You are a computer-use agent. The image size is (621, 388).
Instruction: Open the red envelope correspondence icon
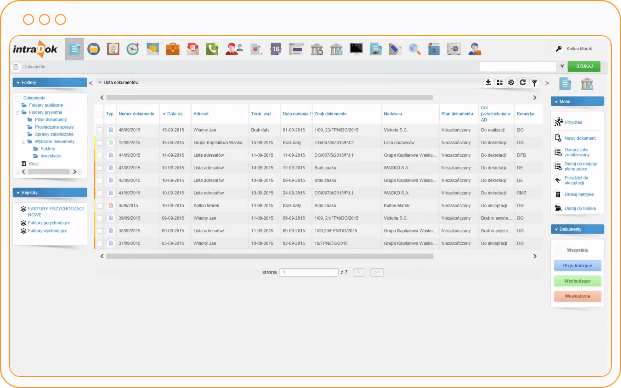pyautogui.click(x=192, y=49)
